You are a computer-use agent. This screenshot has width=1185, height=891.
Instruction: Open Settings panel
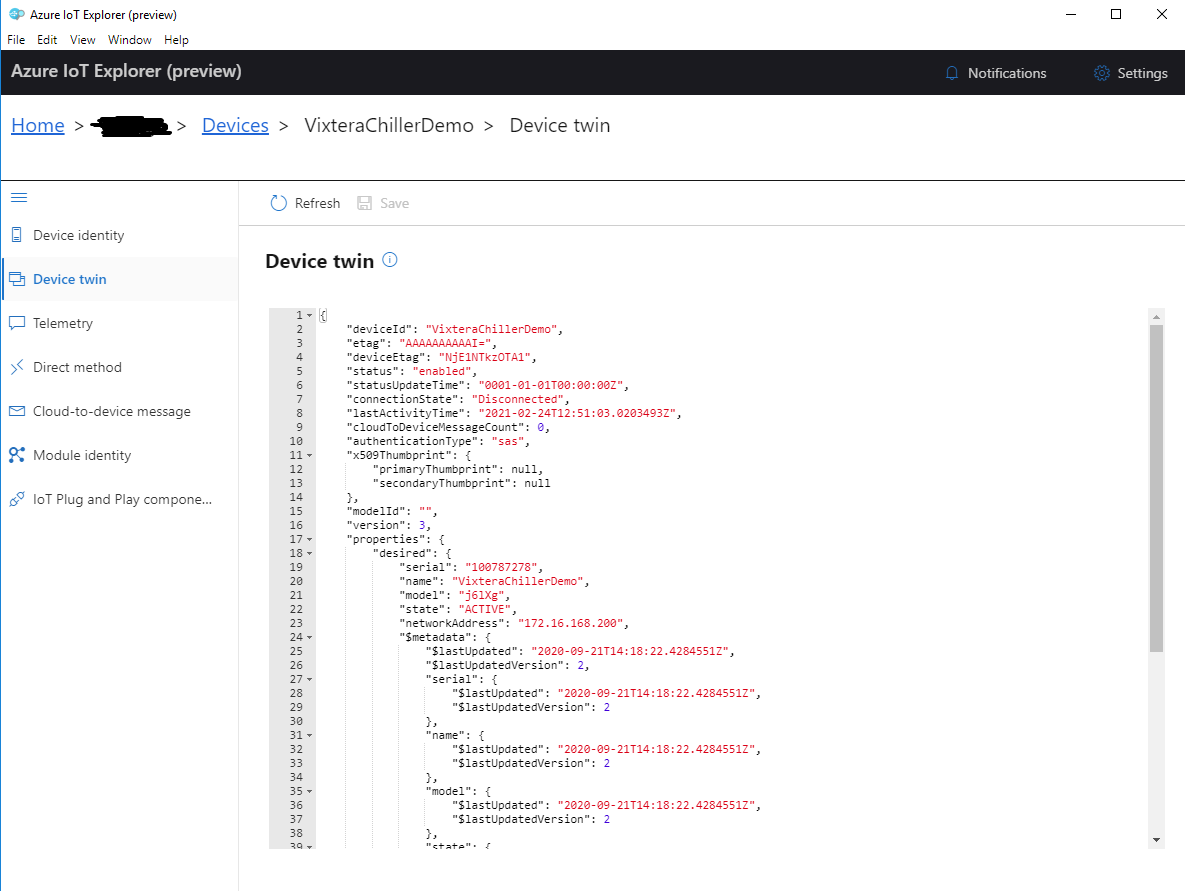[x=1131, y=73]
